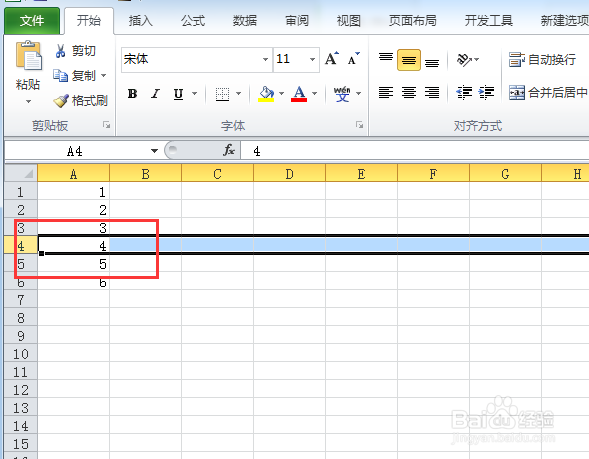The image size is (589, 459).
Task: Toggle Italic formatting
Action: pyautogui.click(x=156, y=93)
